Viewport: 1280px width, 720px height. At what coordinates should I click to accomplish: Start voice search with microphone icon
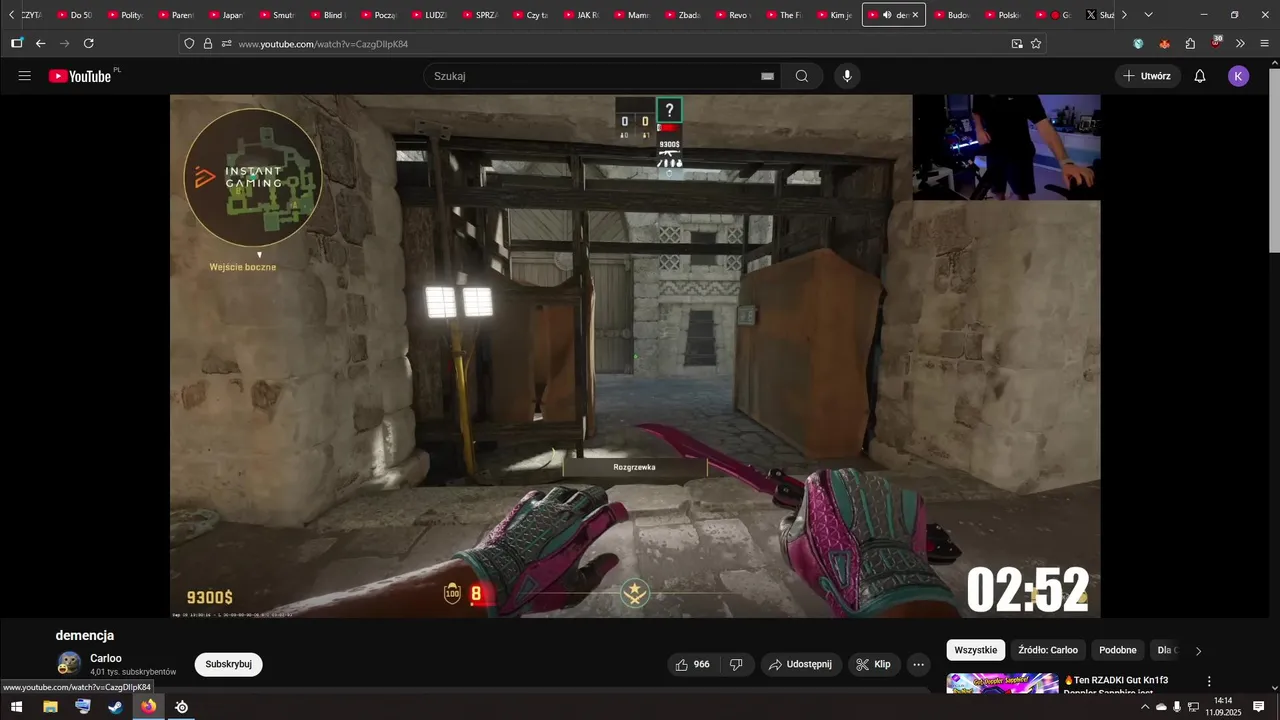point(847,76)
